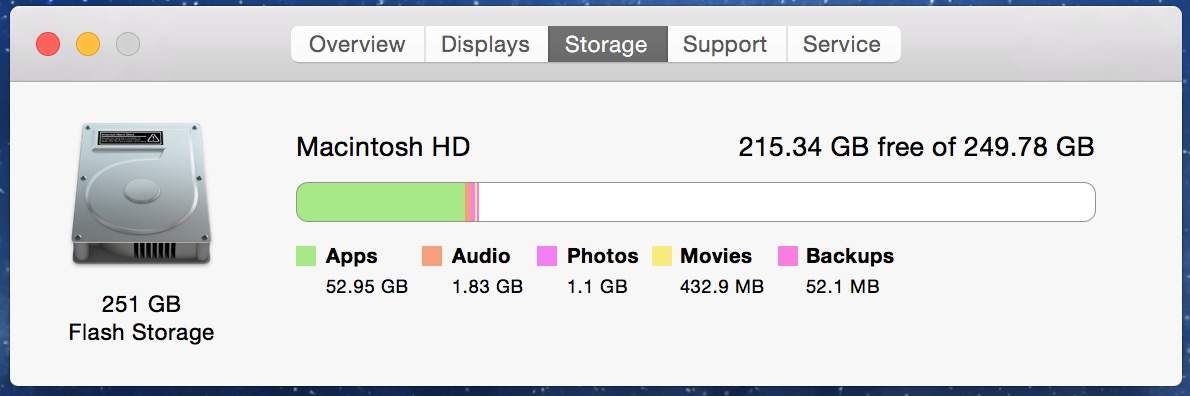The image size is (1190, 396).
Task: Click the Macintosh HD volume name
Action: pos(383,146)
